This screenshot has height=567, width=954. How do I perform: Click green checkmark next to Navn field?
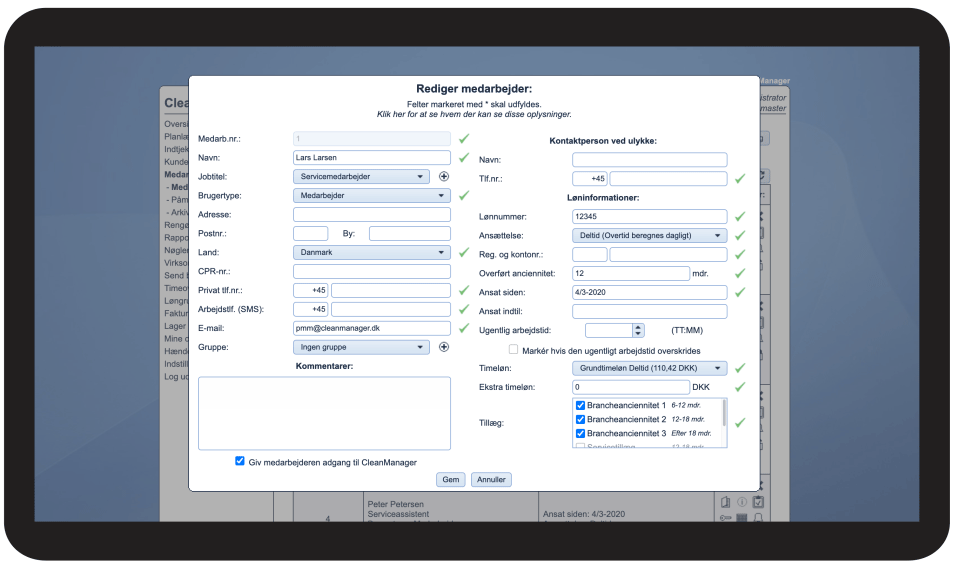coord(464,158)
